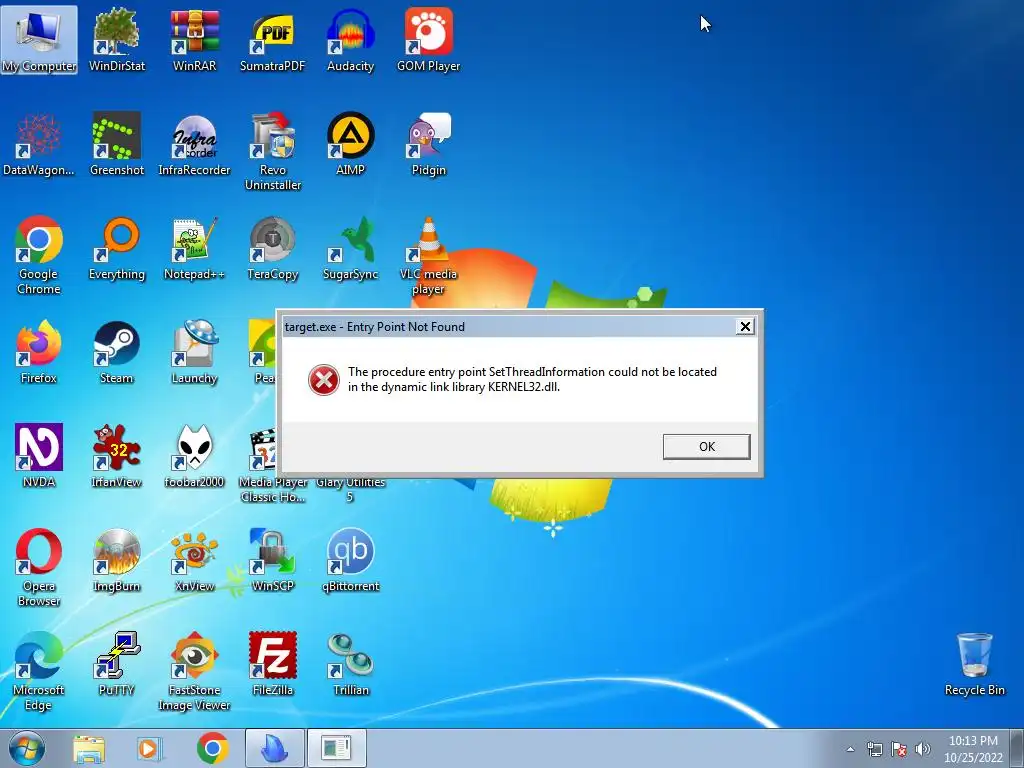The image size is (1024, 768).
Task: Select the VLC media player shortcut
Action: point(428,255)
